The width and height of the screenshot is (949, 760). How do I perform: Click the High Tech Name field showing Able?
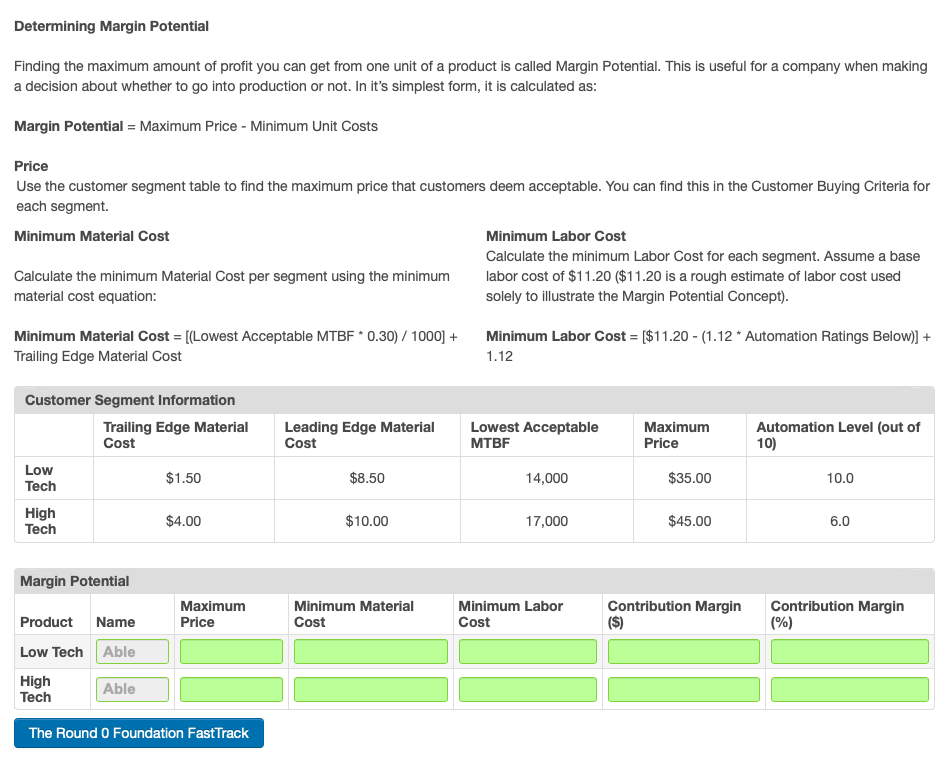131,689
